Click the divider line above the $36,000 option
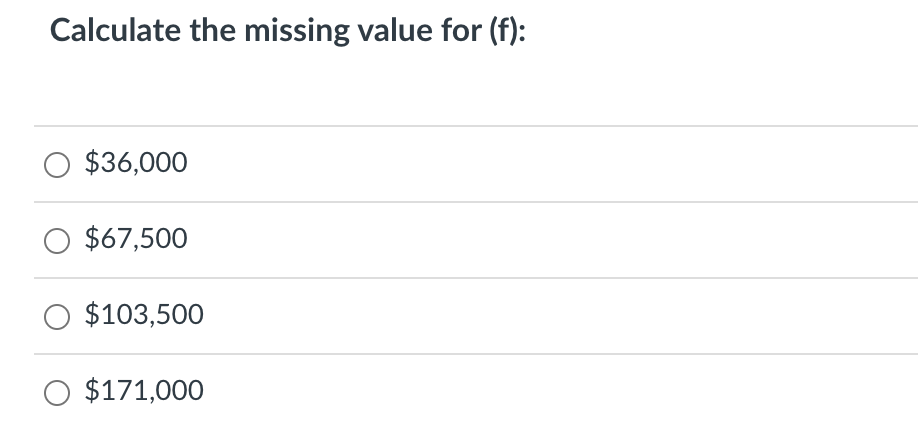The height and width of the screenshot is (440, 918). point(476,126)
